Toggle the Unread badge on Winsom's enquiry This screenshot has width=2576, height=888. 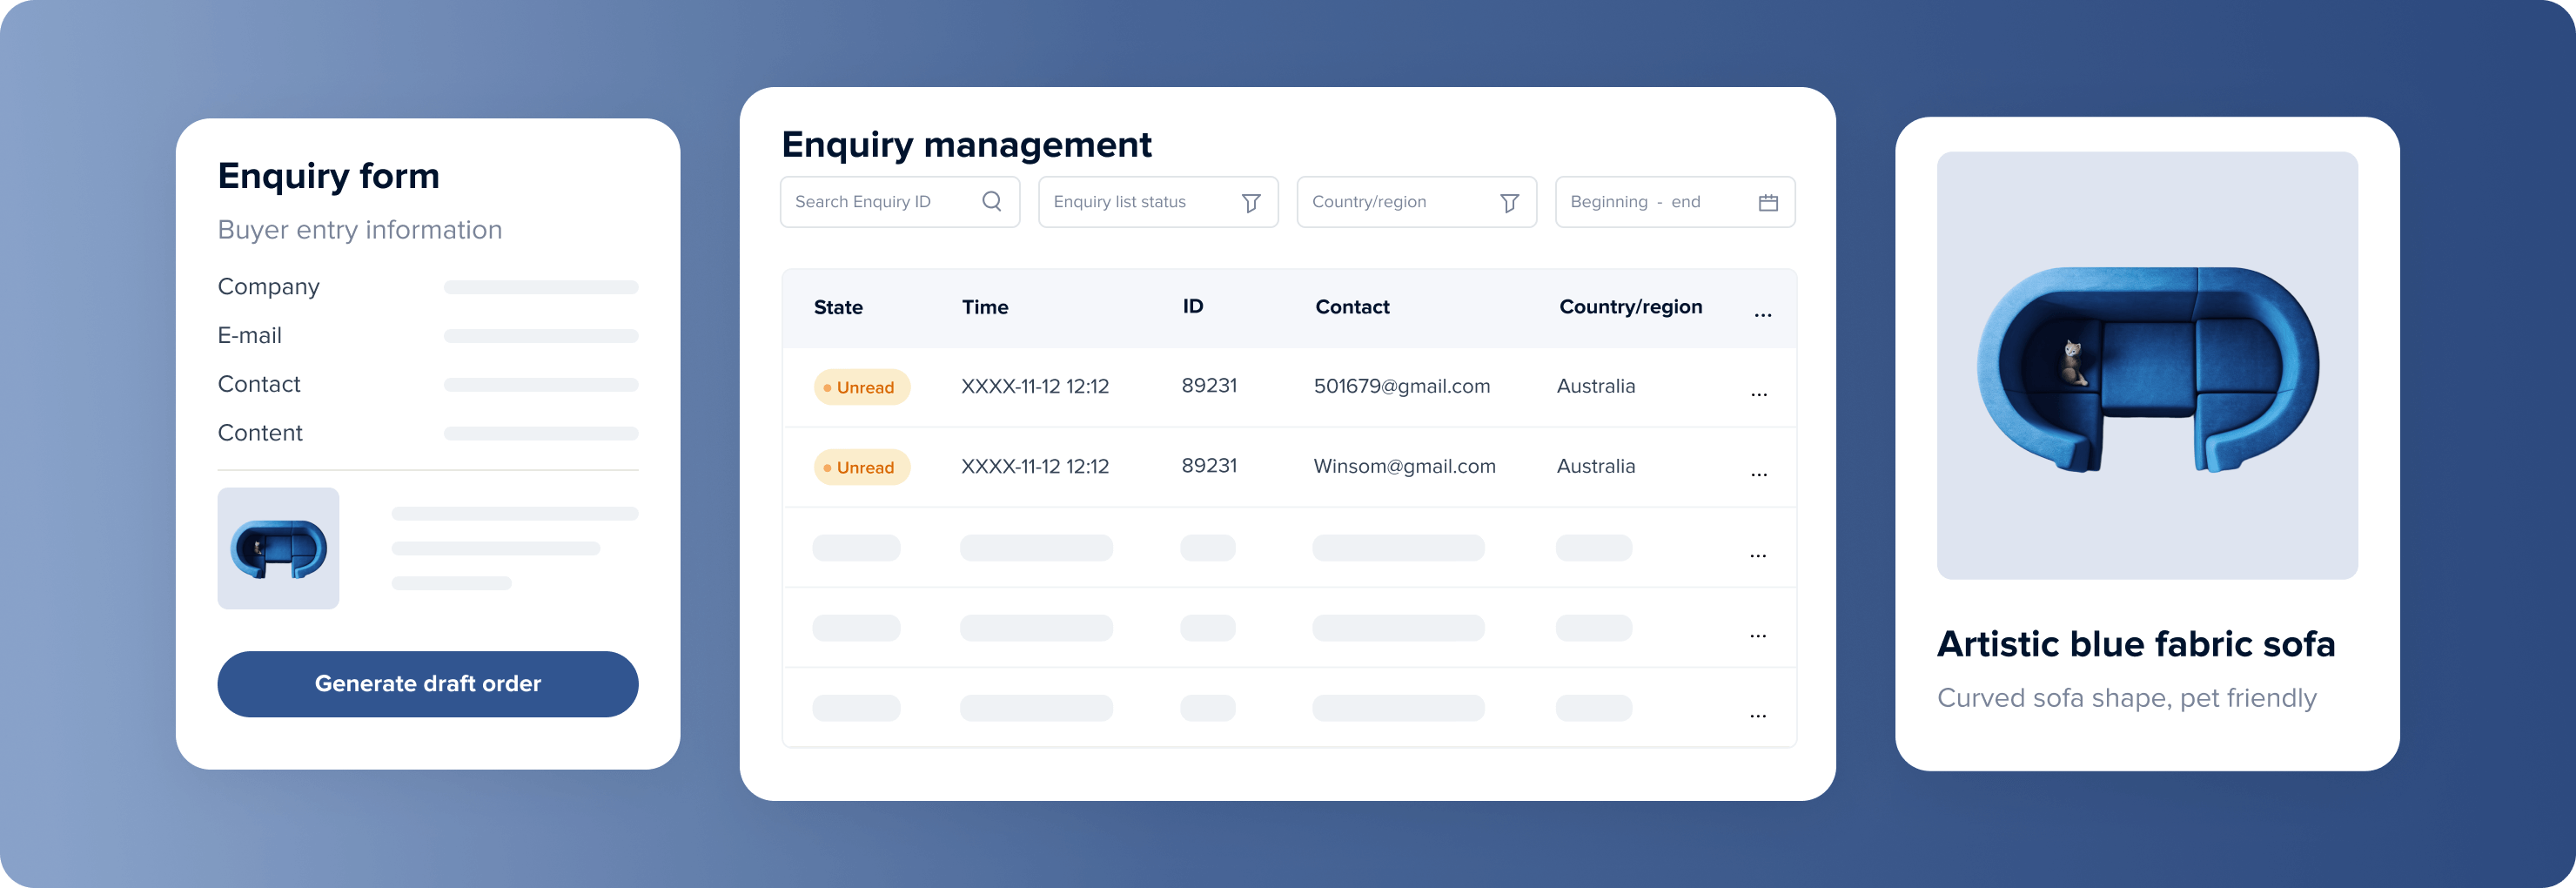coord(861,466)
